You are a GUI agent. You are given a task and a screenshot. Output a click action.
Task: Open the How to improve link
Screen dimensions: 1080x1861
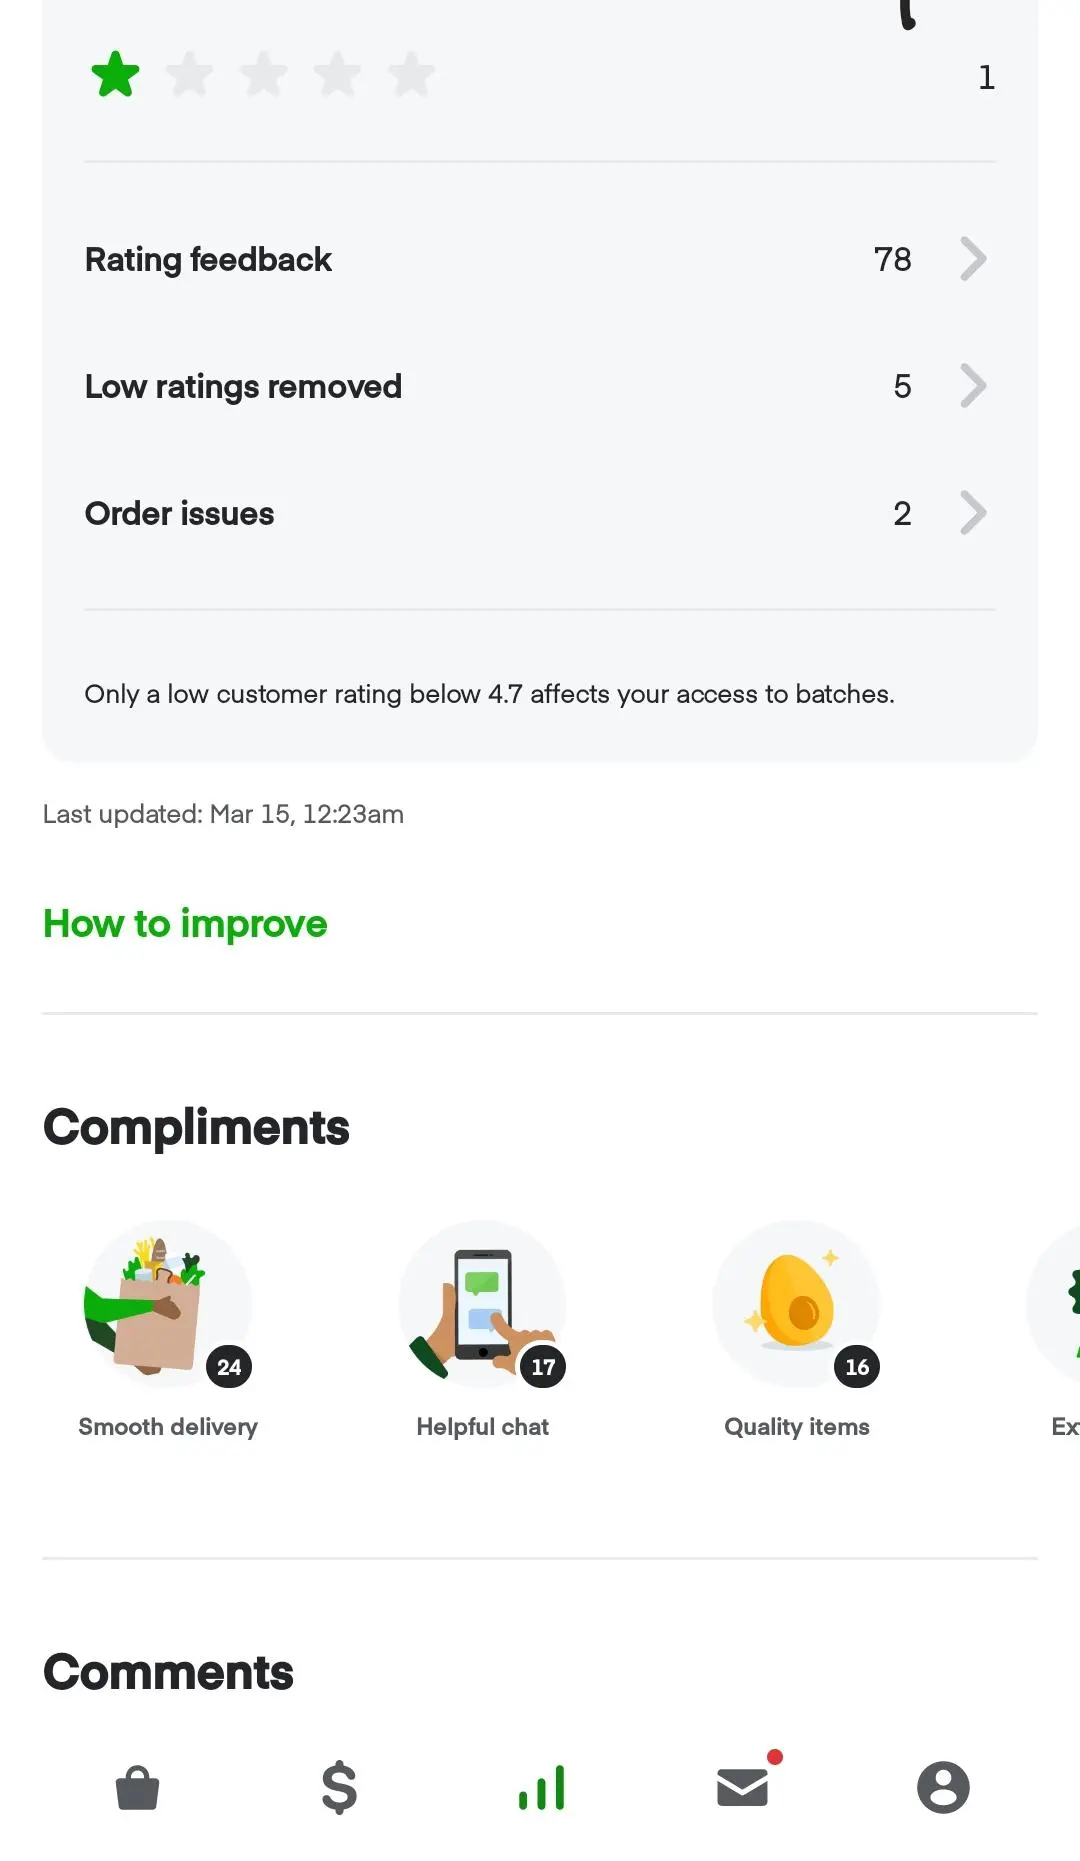tap(184, 924)
